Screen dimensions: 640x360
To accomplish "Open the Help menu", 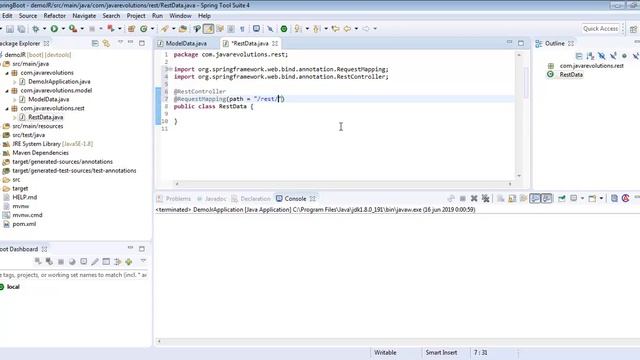I will pos(204,16).
